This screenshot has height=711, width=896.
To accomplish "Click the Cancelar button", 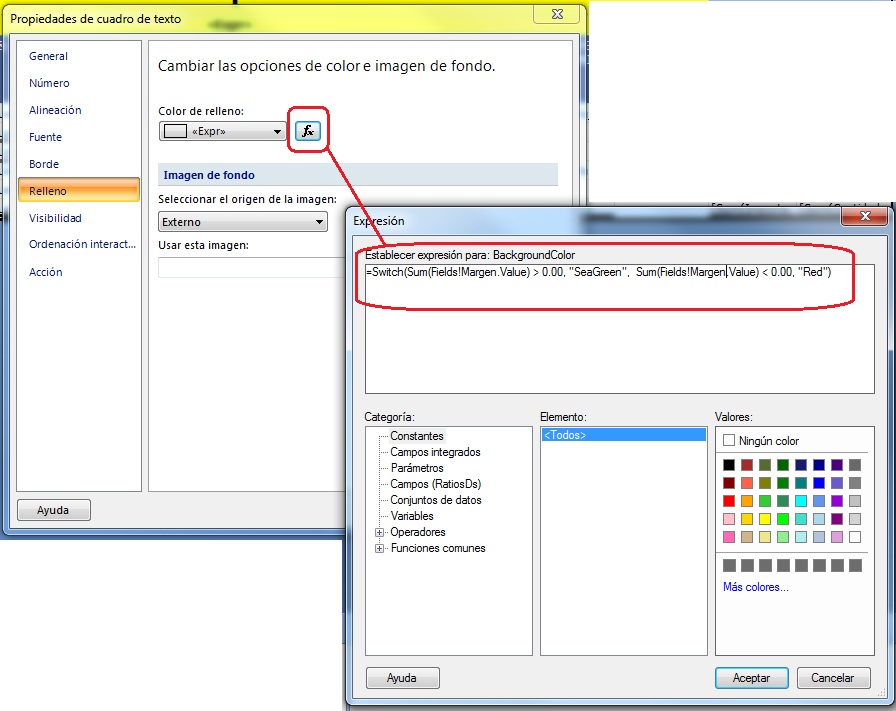I will pos(834,678).
